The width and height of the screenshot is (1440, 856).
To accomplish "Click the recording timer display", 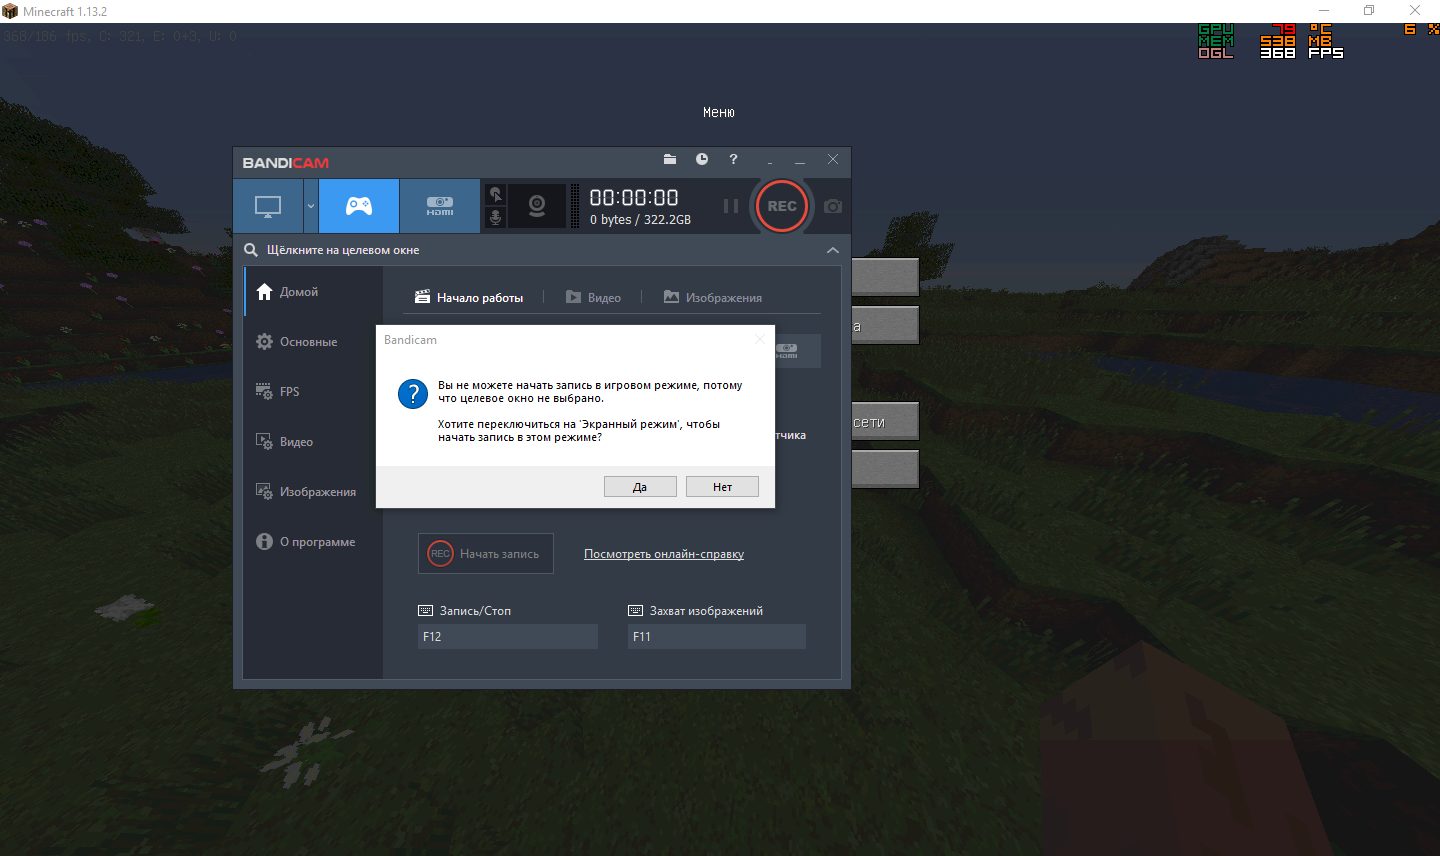I will (634, 198).
